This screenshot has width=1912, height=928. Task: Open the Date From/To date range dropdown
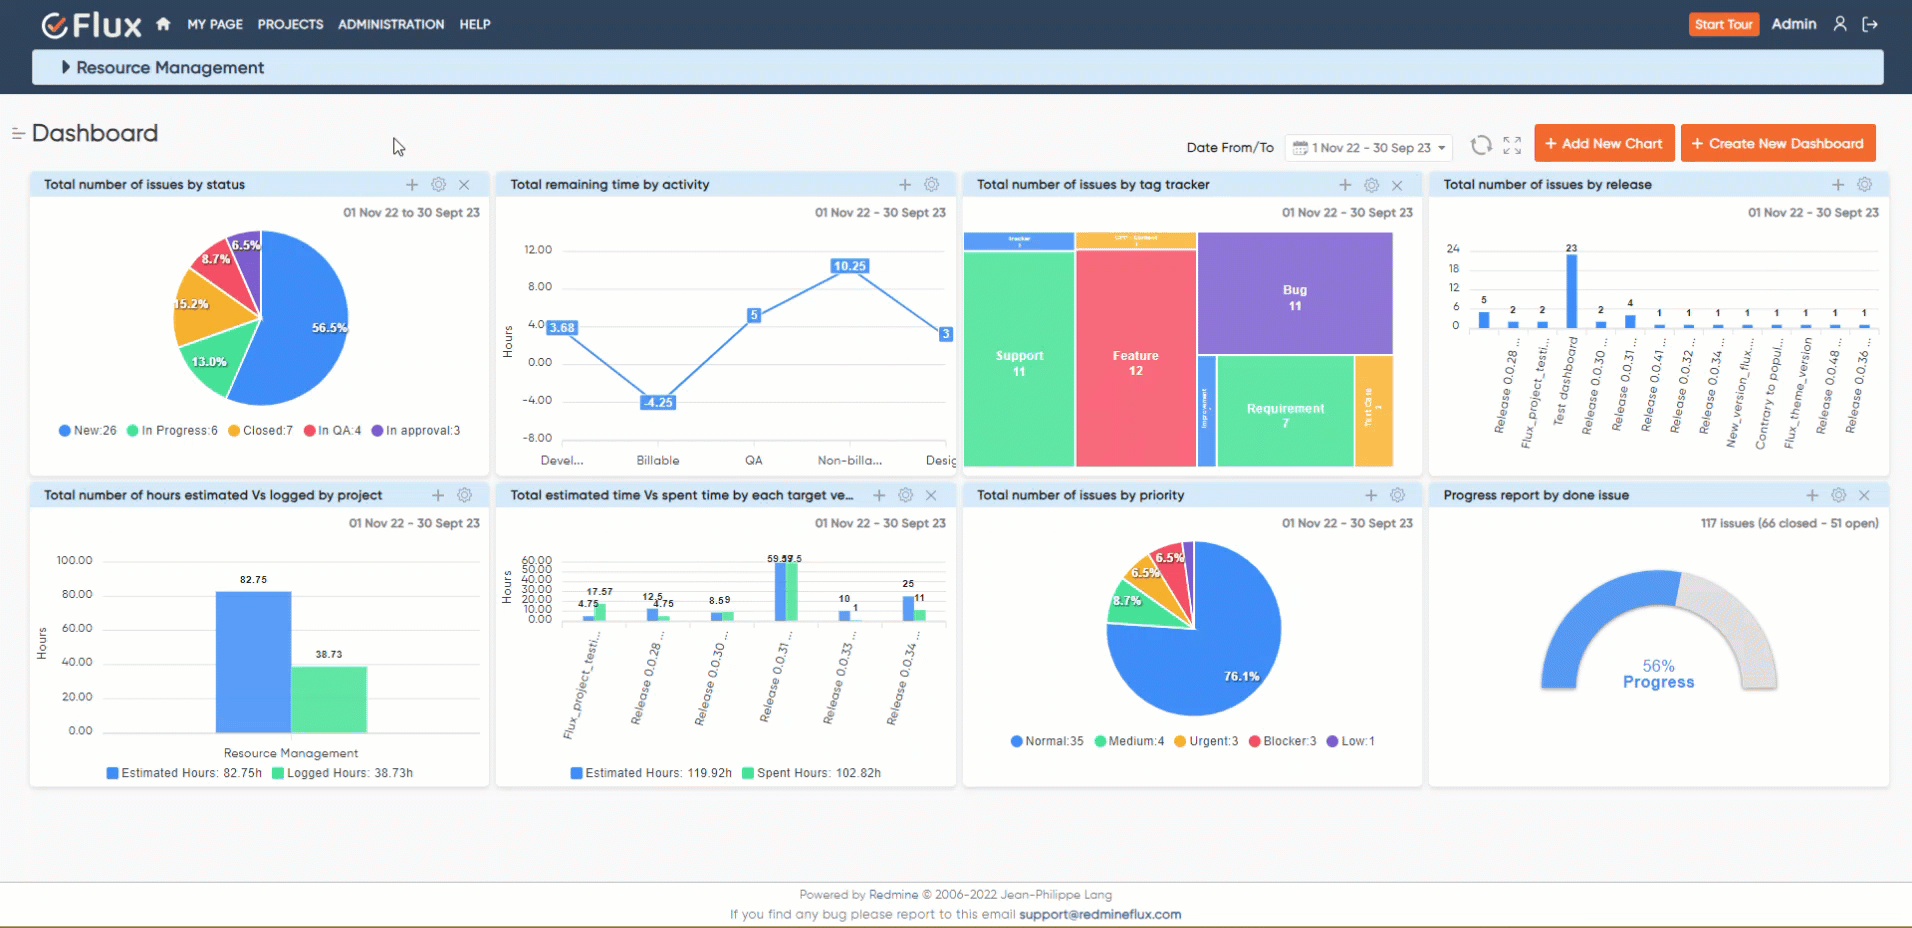(1368, 147)
